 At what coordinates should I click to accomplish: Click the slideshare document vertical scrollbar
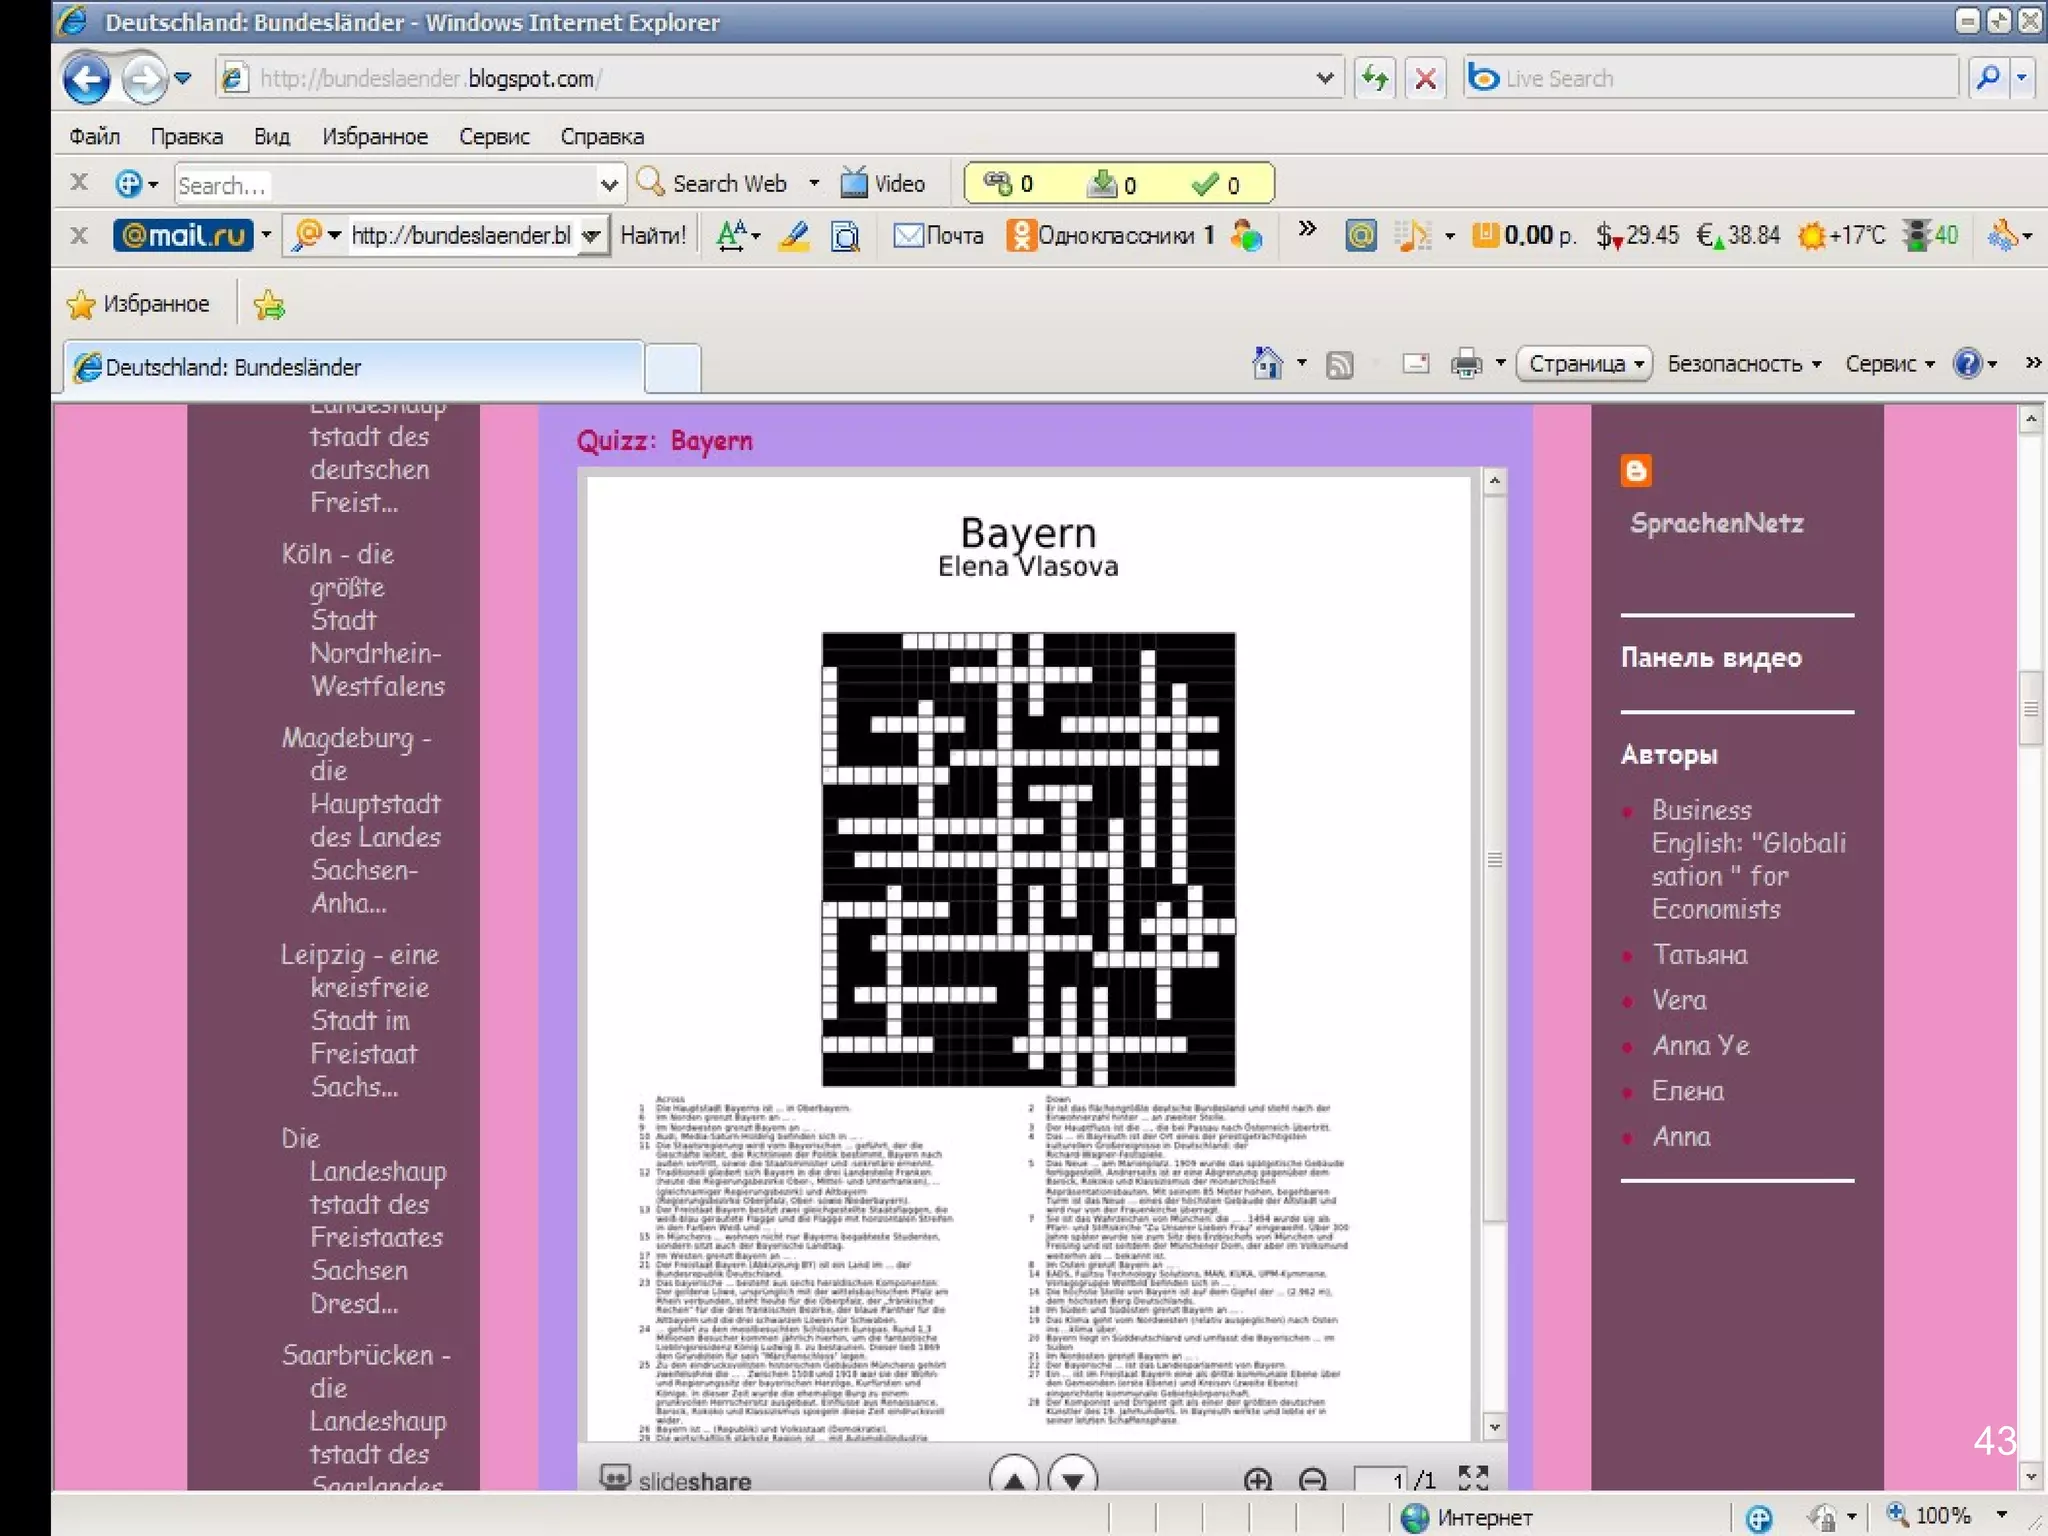coord(1494,860)
